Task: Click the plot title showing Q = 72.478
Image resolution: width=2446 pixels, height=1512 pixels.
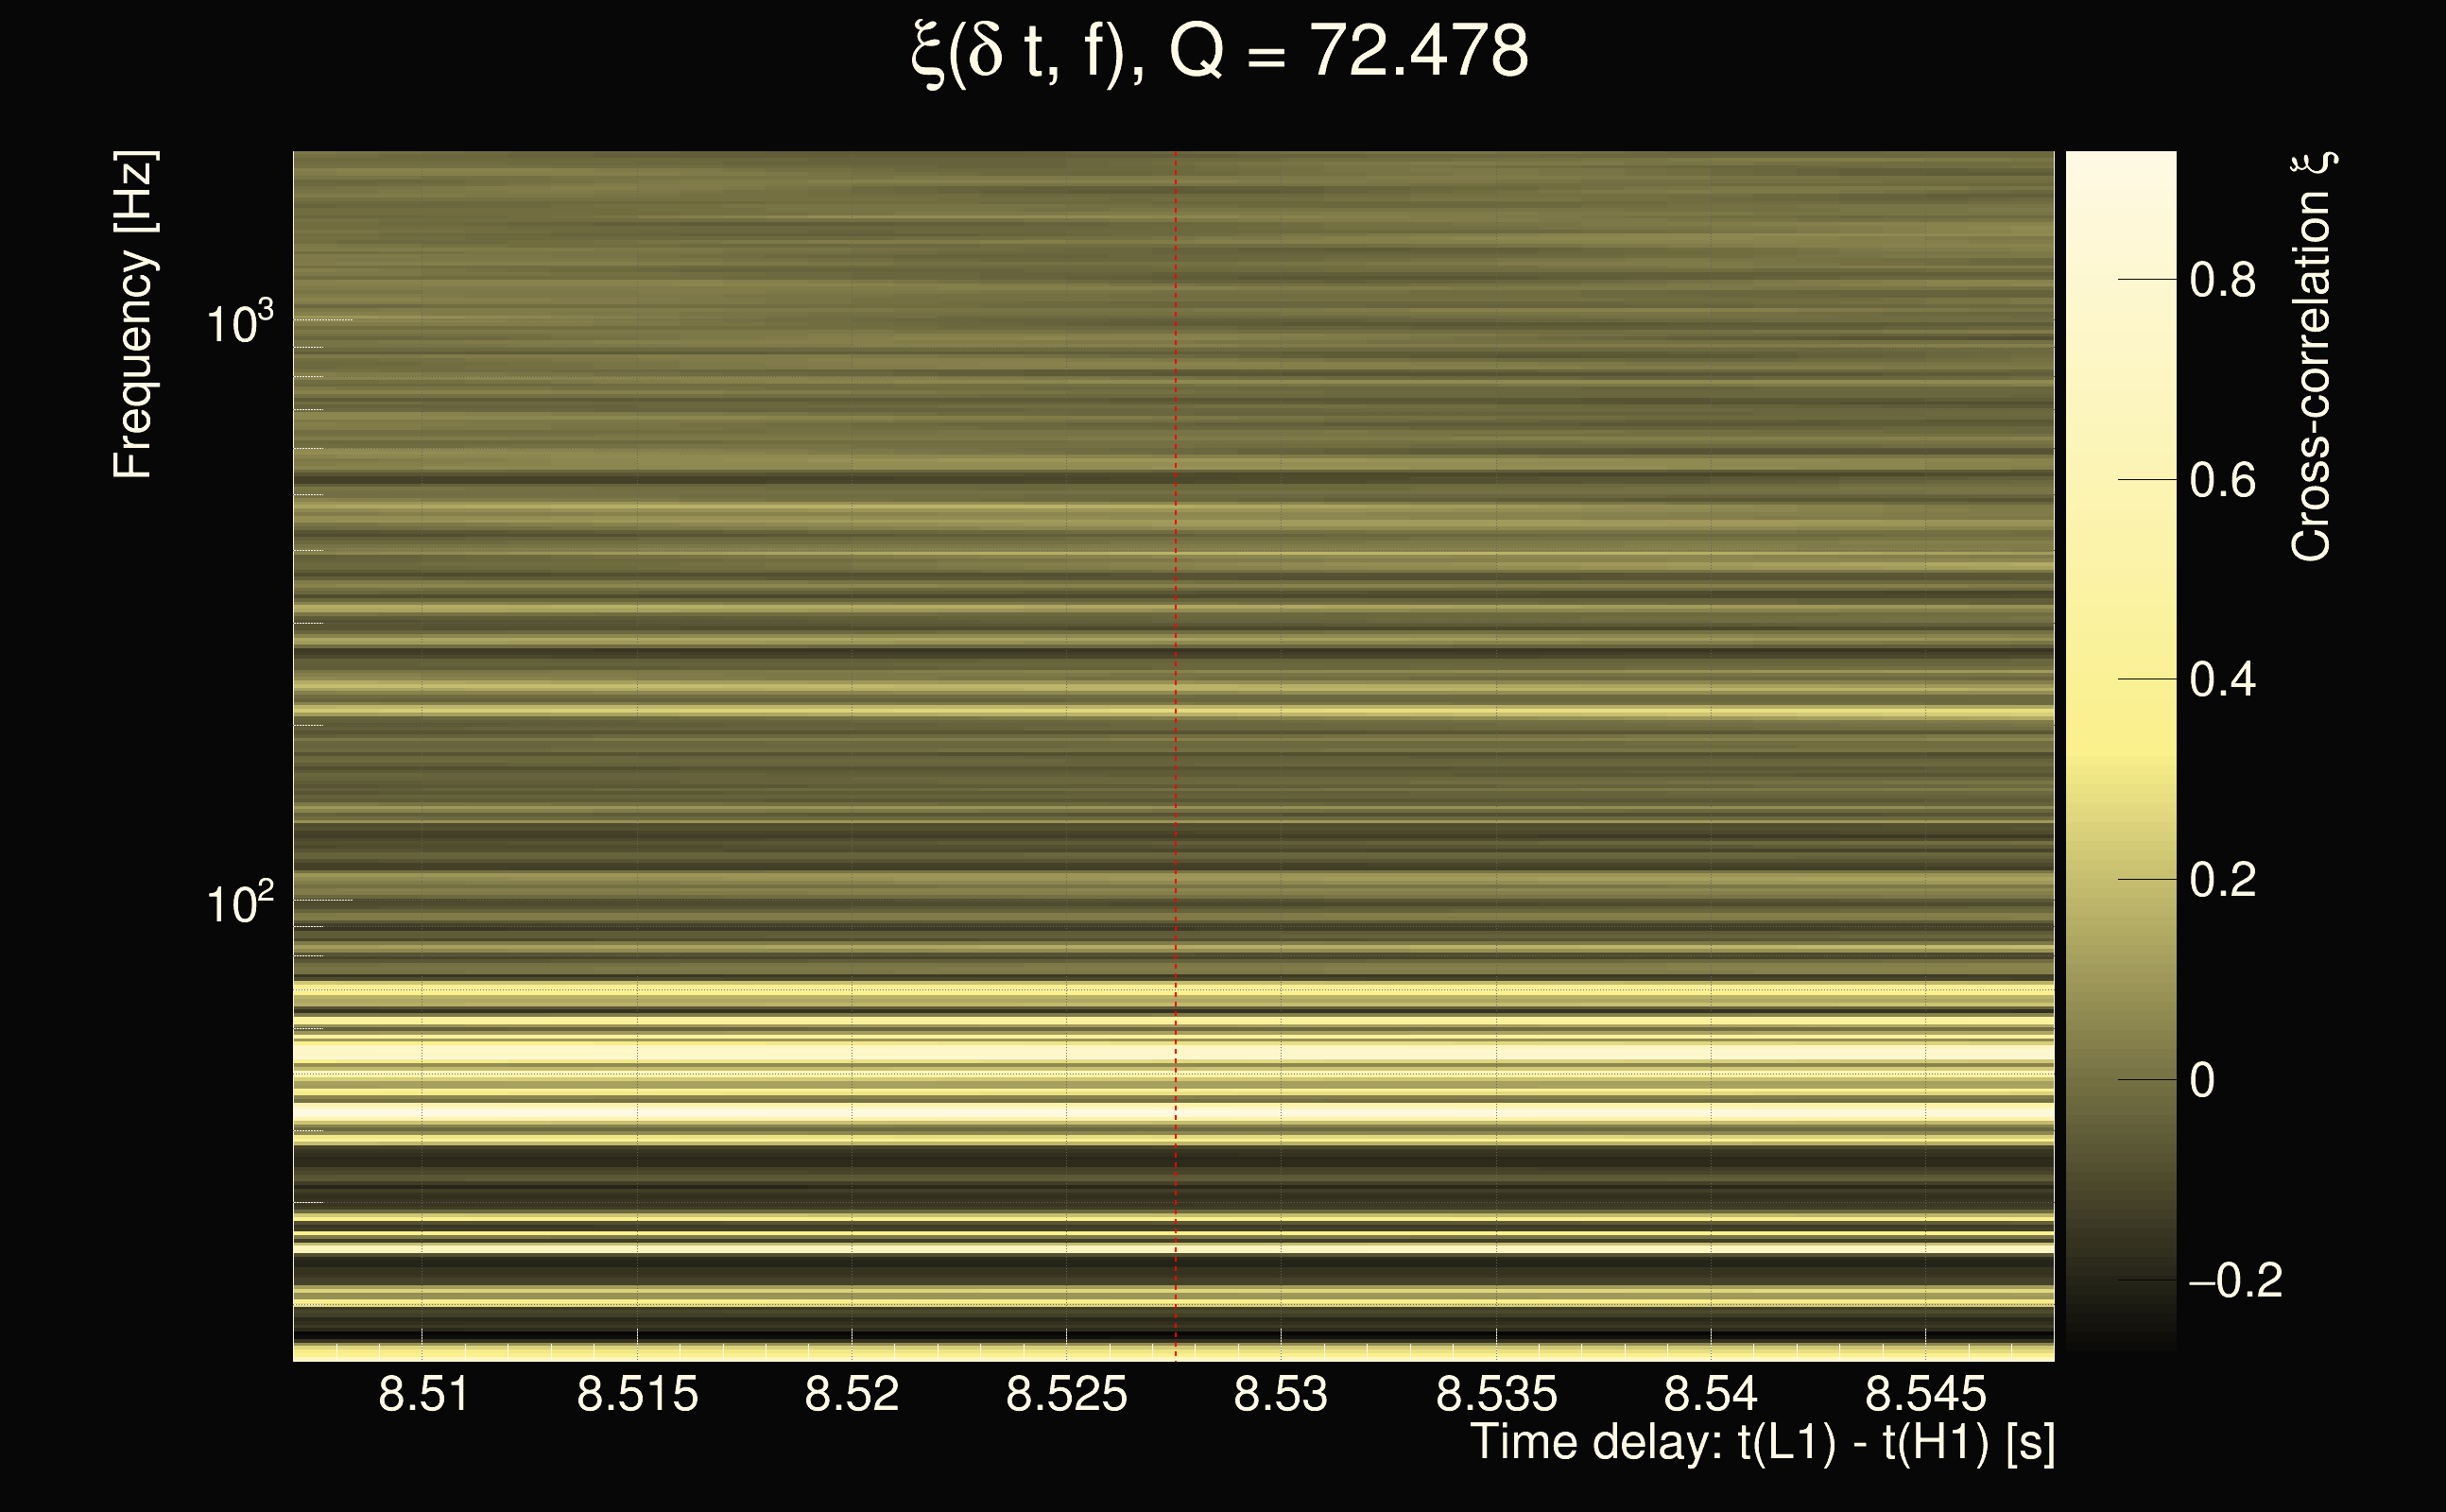Action: click(x=1220, y=52)
